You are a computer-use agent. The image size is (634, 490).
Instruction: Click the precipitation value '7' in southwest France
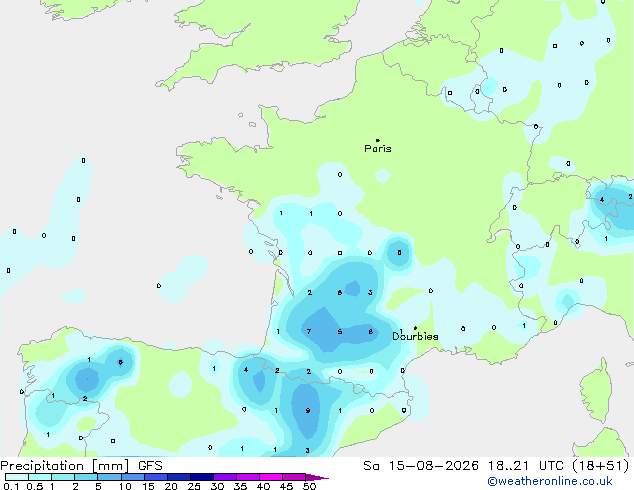[309, 332]
